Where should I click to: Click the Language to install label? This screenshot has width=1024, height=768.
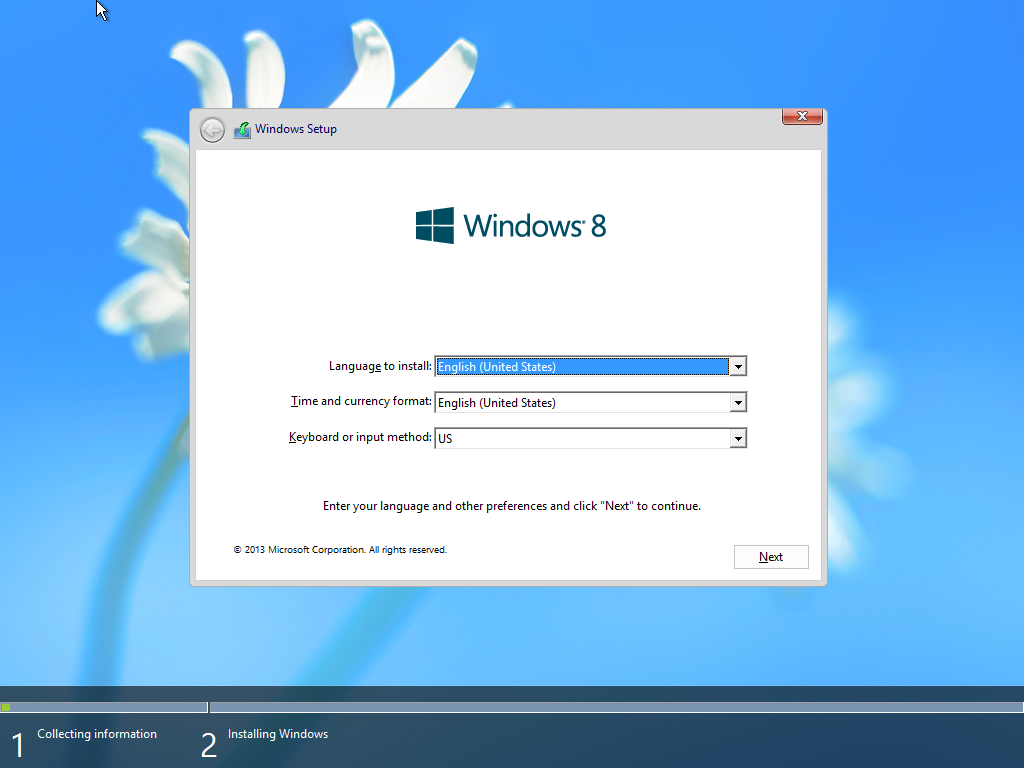point(380,366)
